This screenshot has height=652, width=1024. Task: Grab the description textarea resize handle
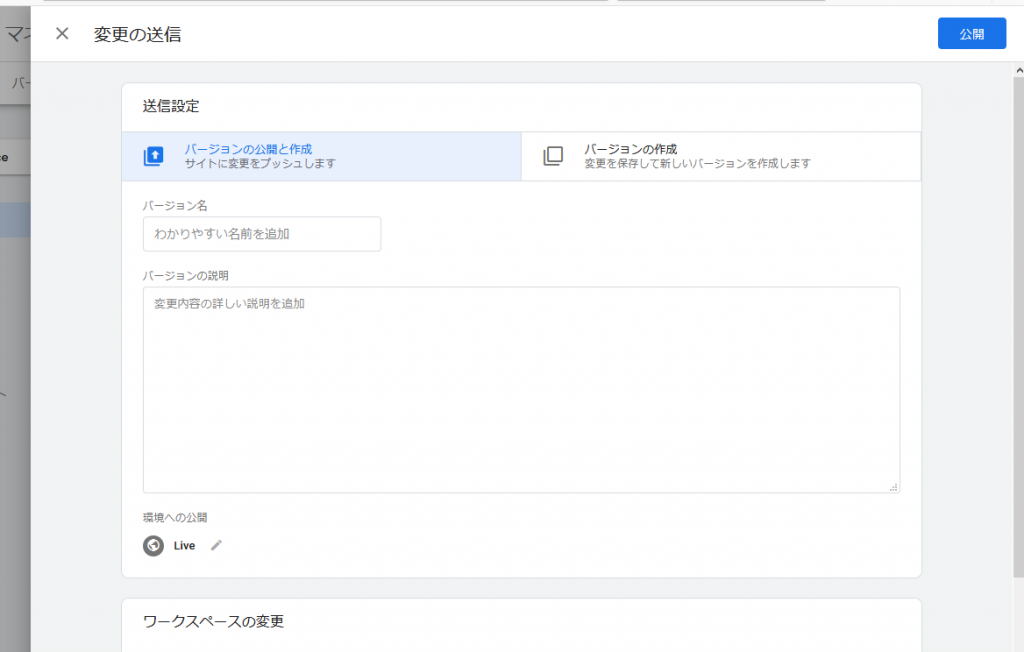[893, 487]
